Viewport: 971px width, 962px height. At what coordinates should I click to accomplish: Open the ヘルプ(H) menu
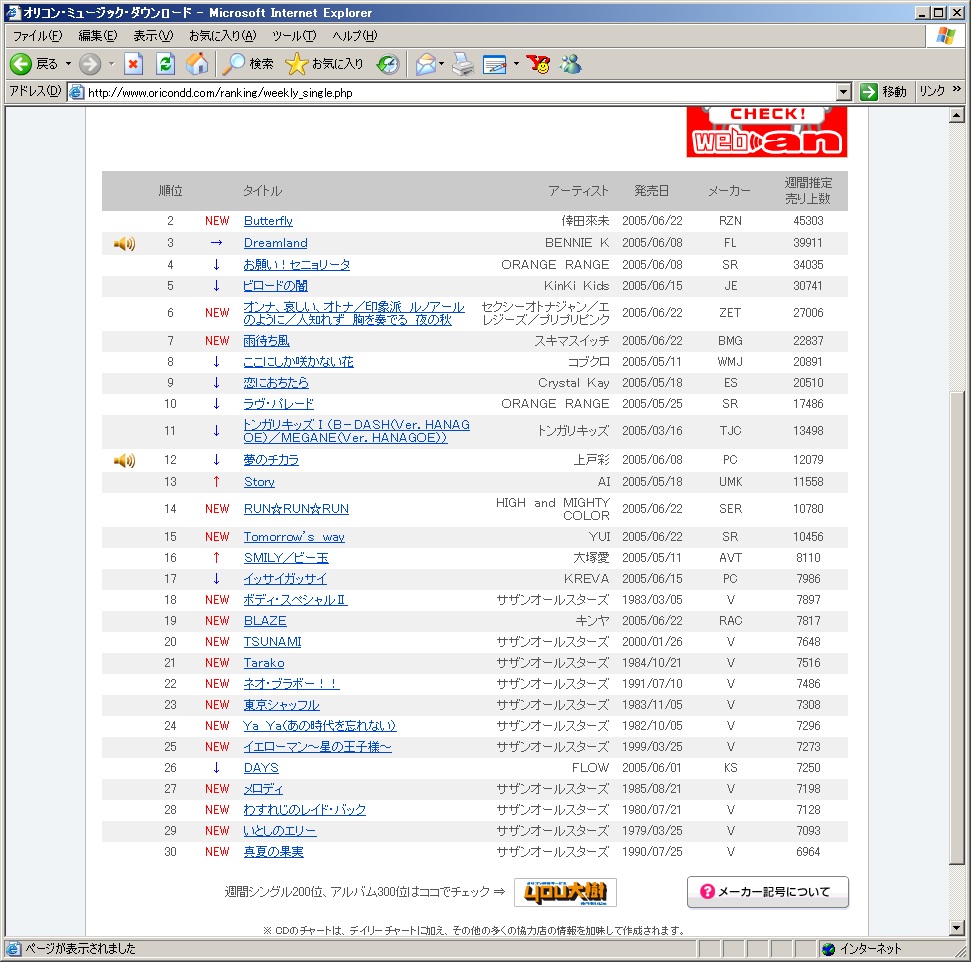[x=355, y=36]
